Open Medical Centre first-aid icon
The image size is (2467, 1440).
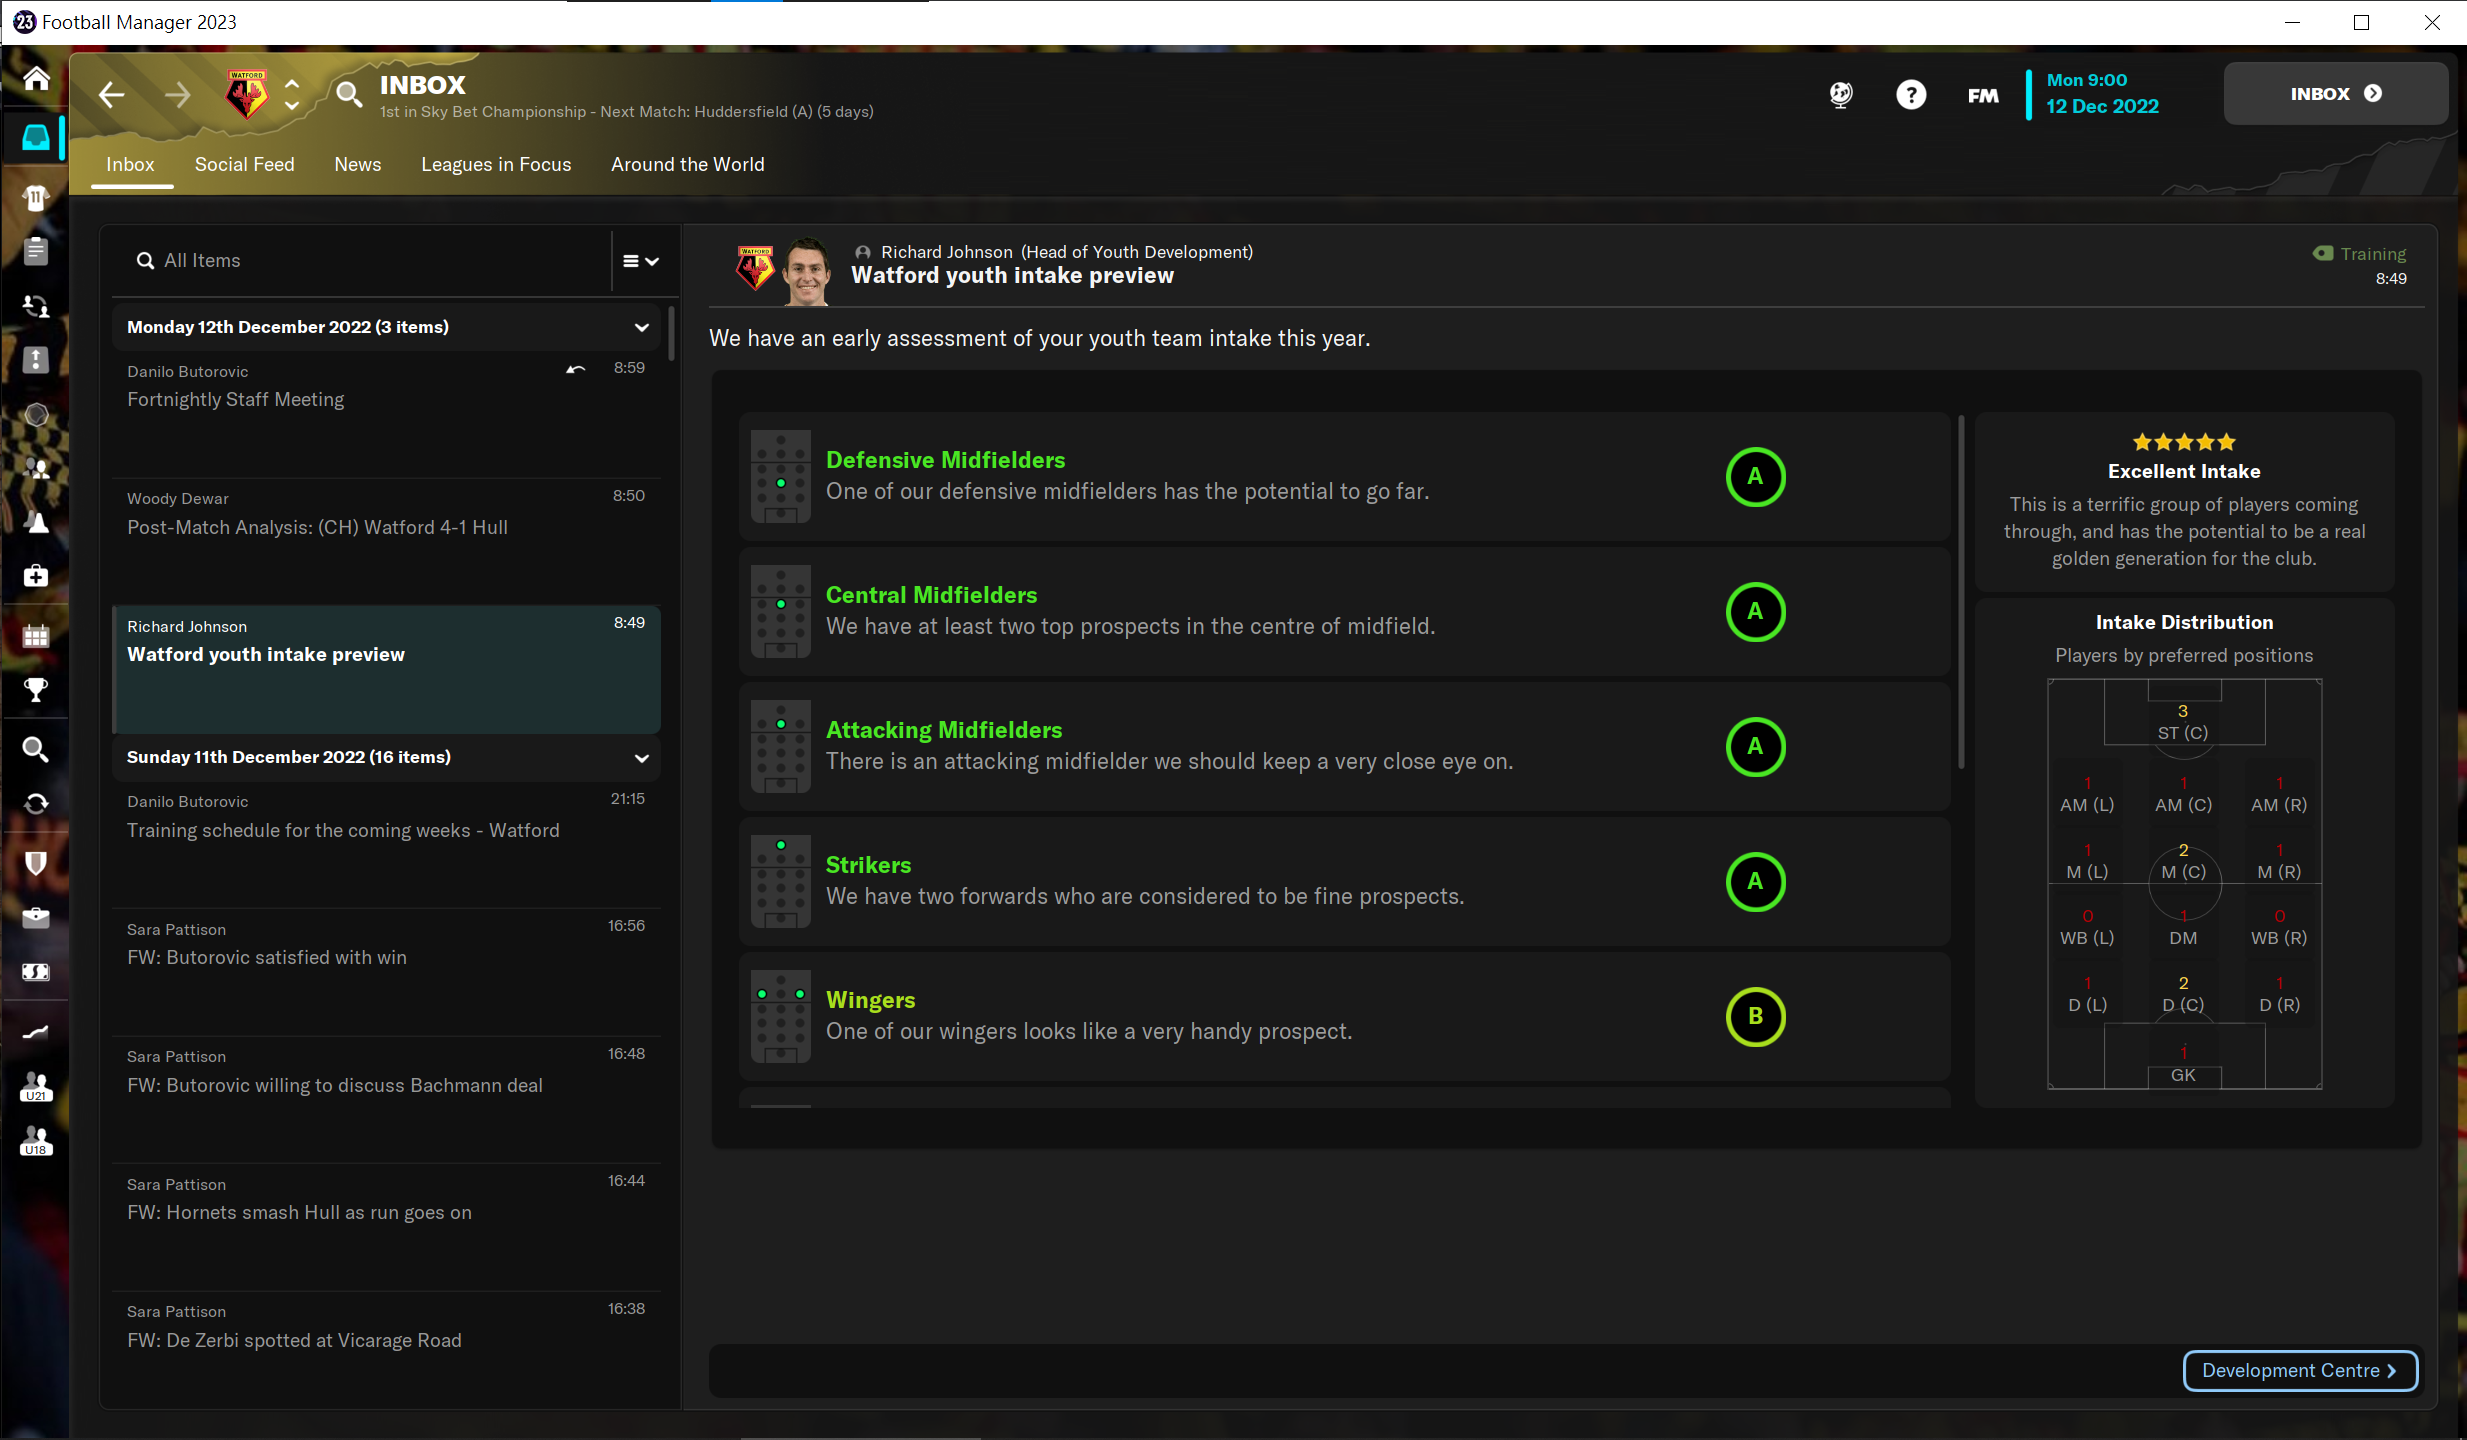pyautogui.click(x=36, y=576)
